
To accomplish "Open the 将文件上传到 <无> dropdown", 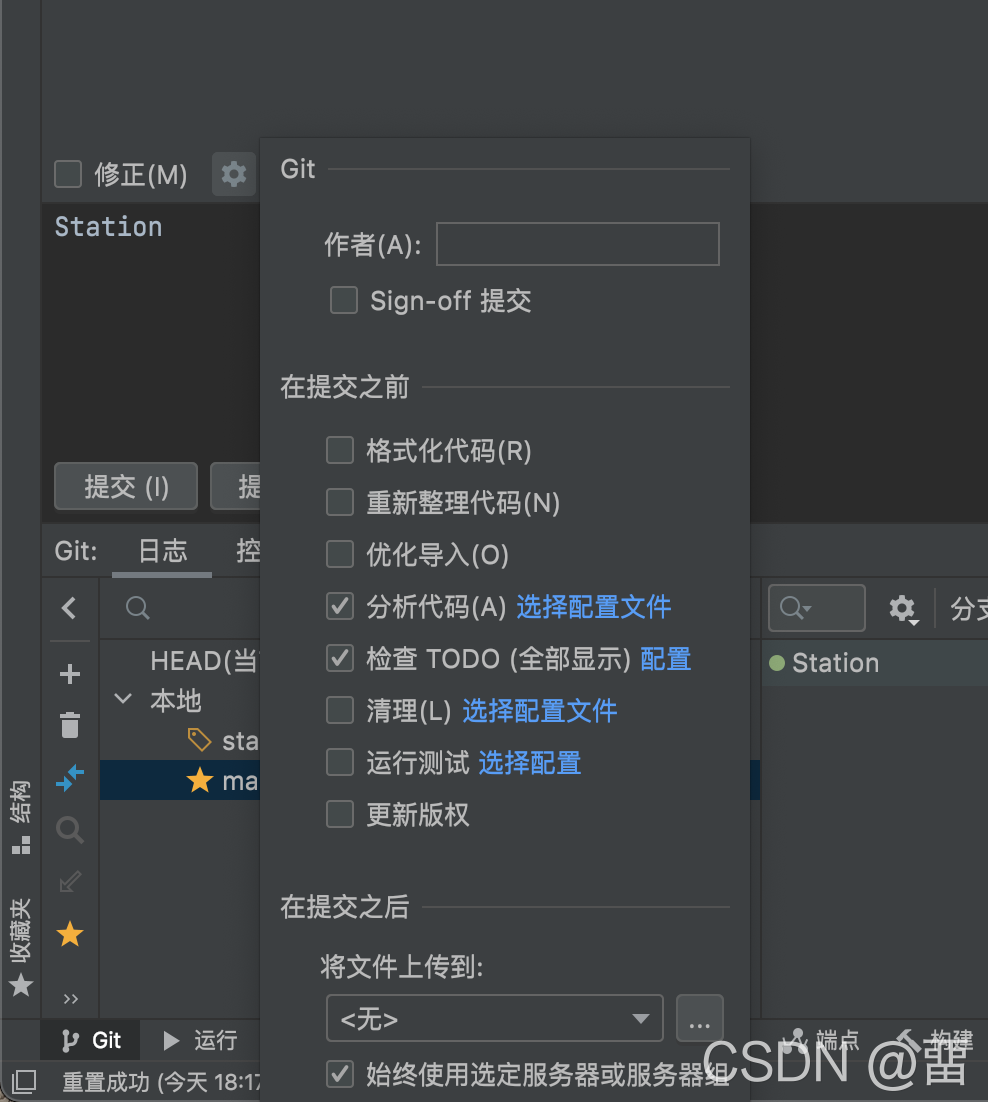I will pyautogui.click(x=495, y=1018).
